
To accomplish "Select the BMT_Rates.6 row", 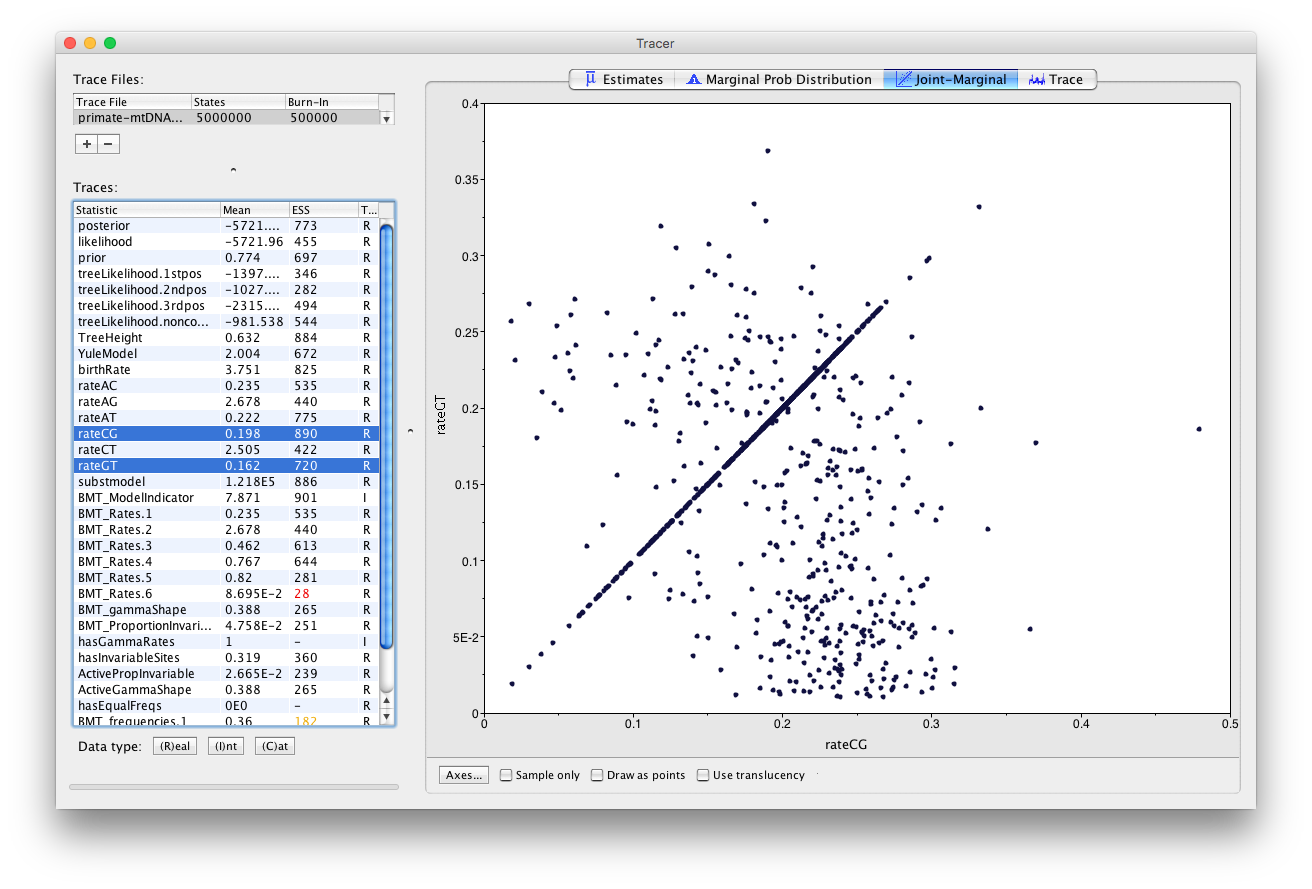I will [227, 594].
